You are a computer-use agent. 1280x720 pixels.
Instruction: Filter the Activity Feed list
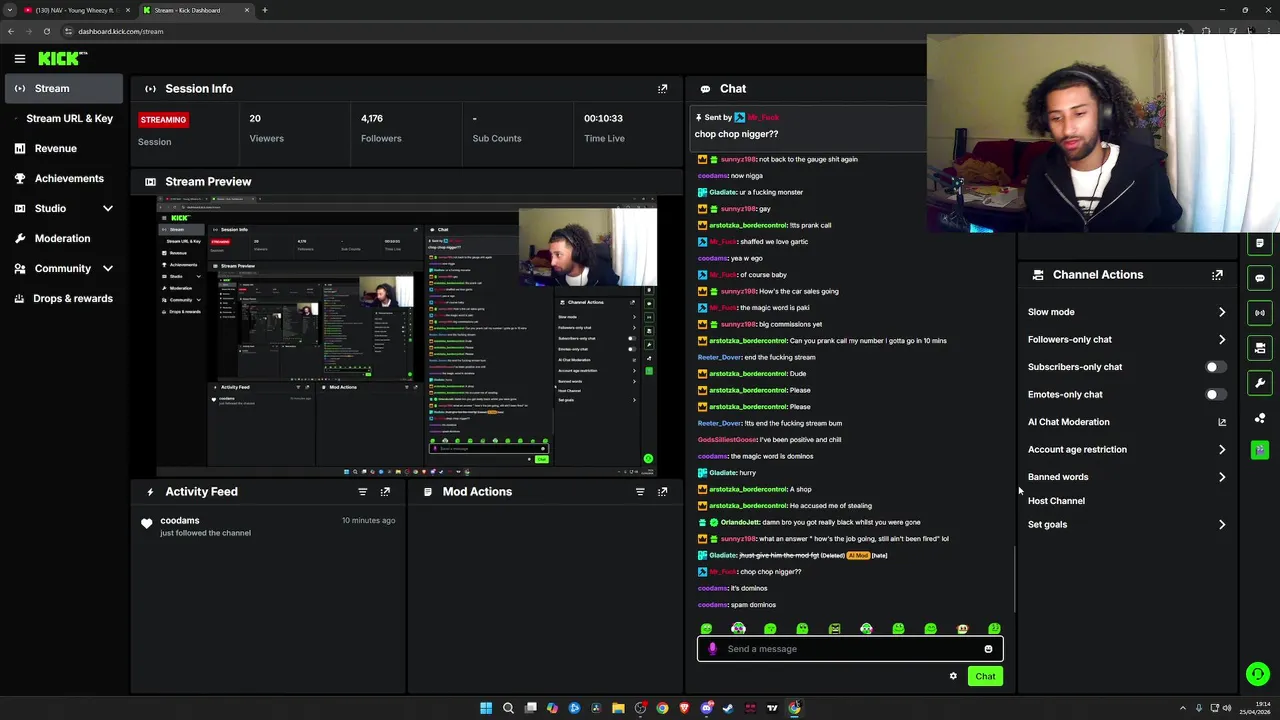click(x=363, y=492)
